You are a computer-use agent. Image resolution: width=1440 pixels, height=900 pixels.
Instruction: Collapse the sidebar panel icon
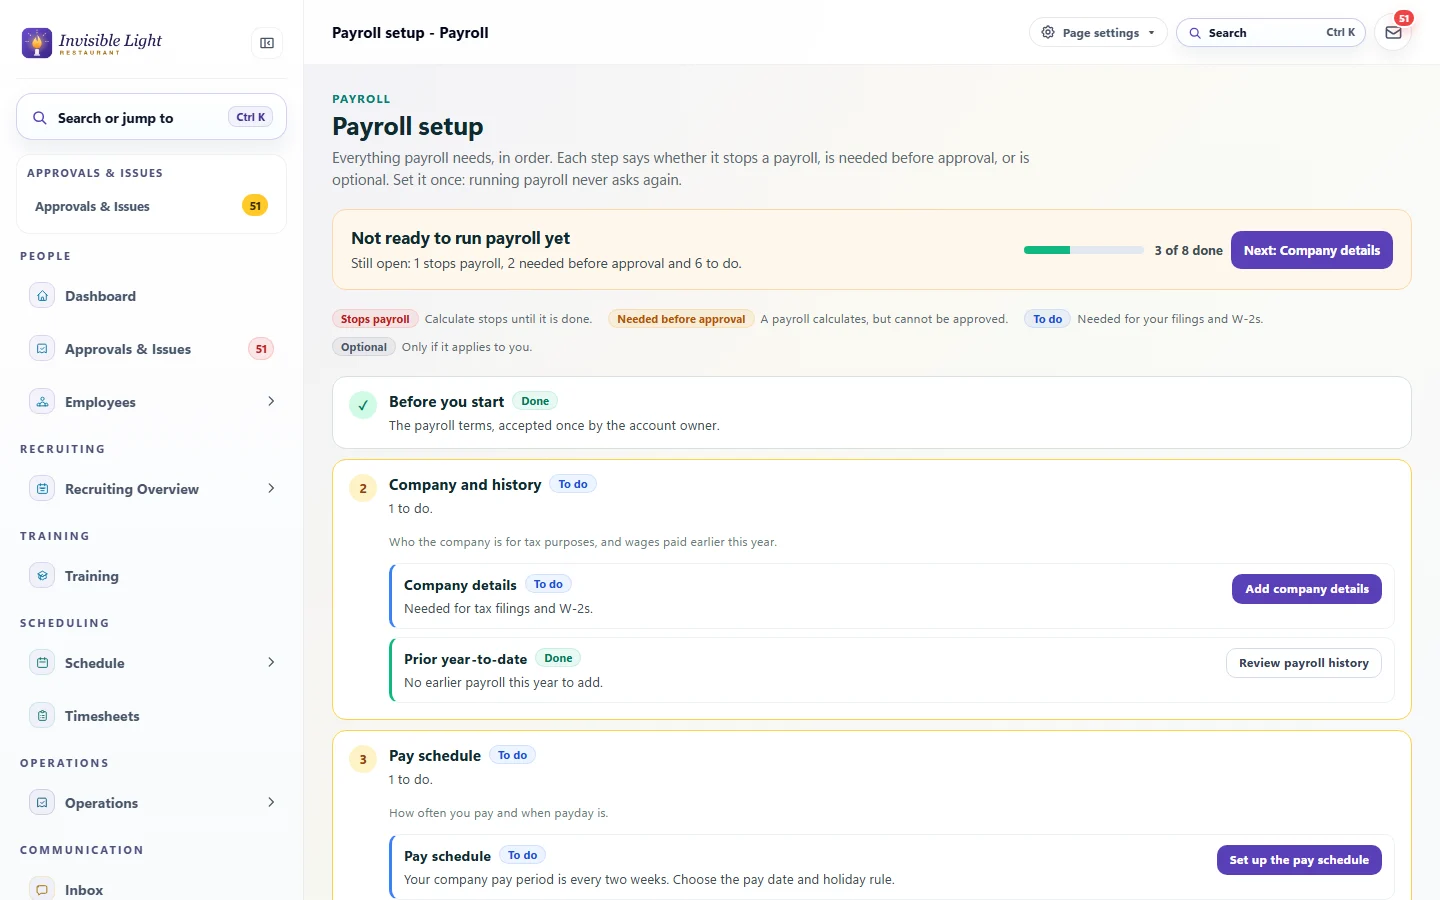pyautogui.click(x=267, y=43)
